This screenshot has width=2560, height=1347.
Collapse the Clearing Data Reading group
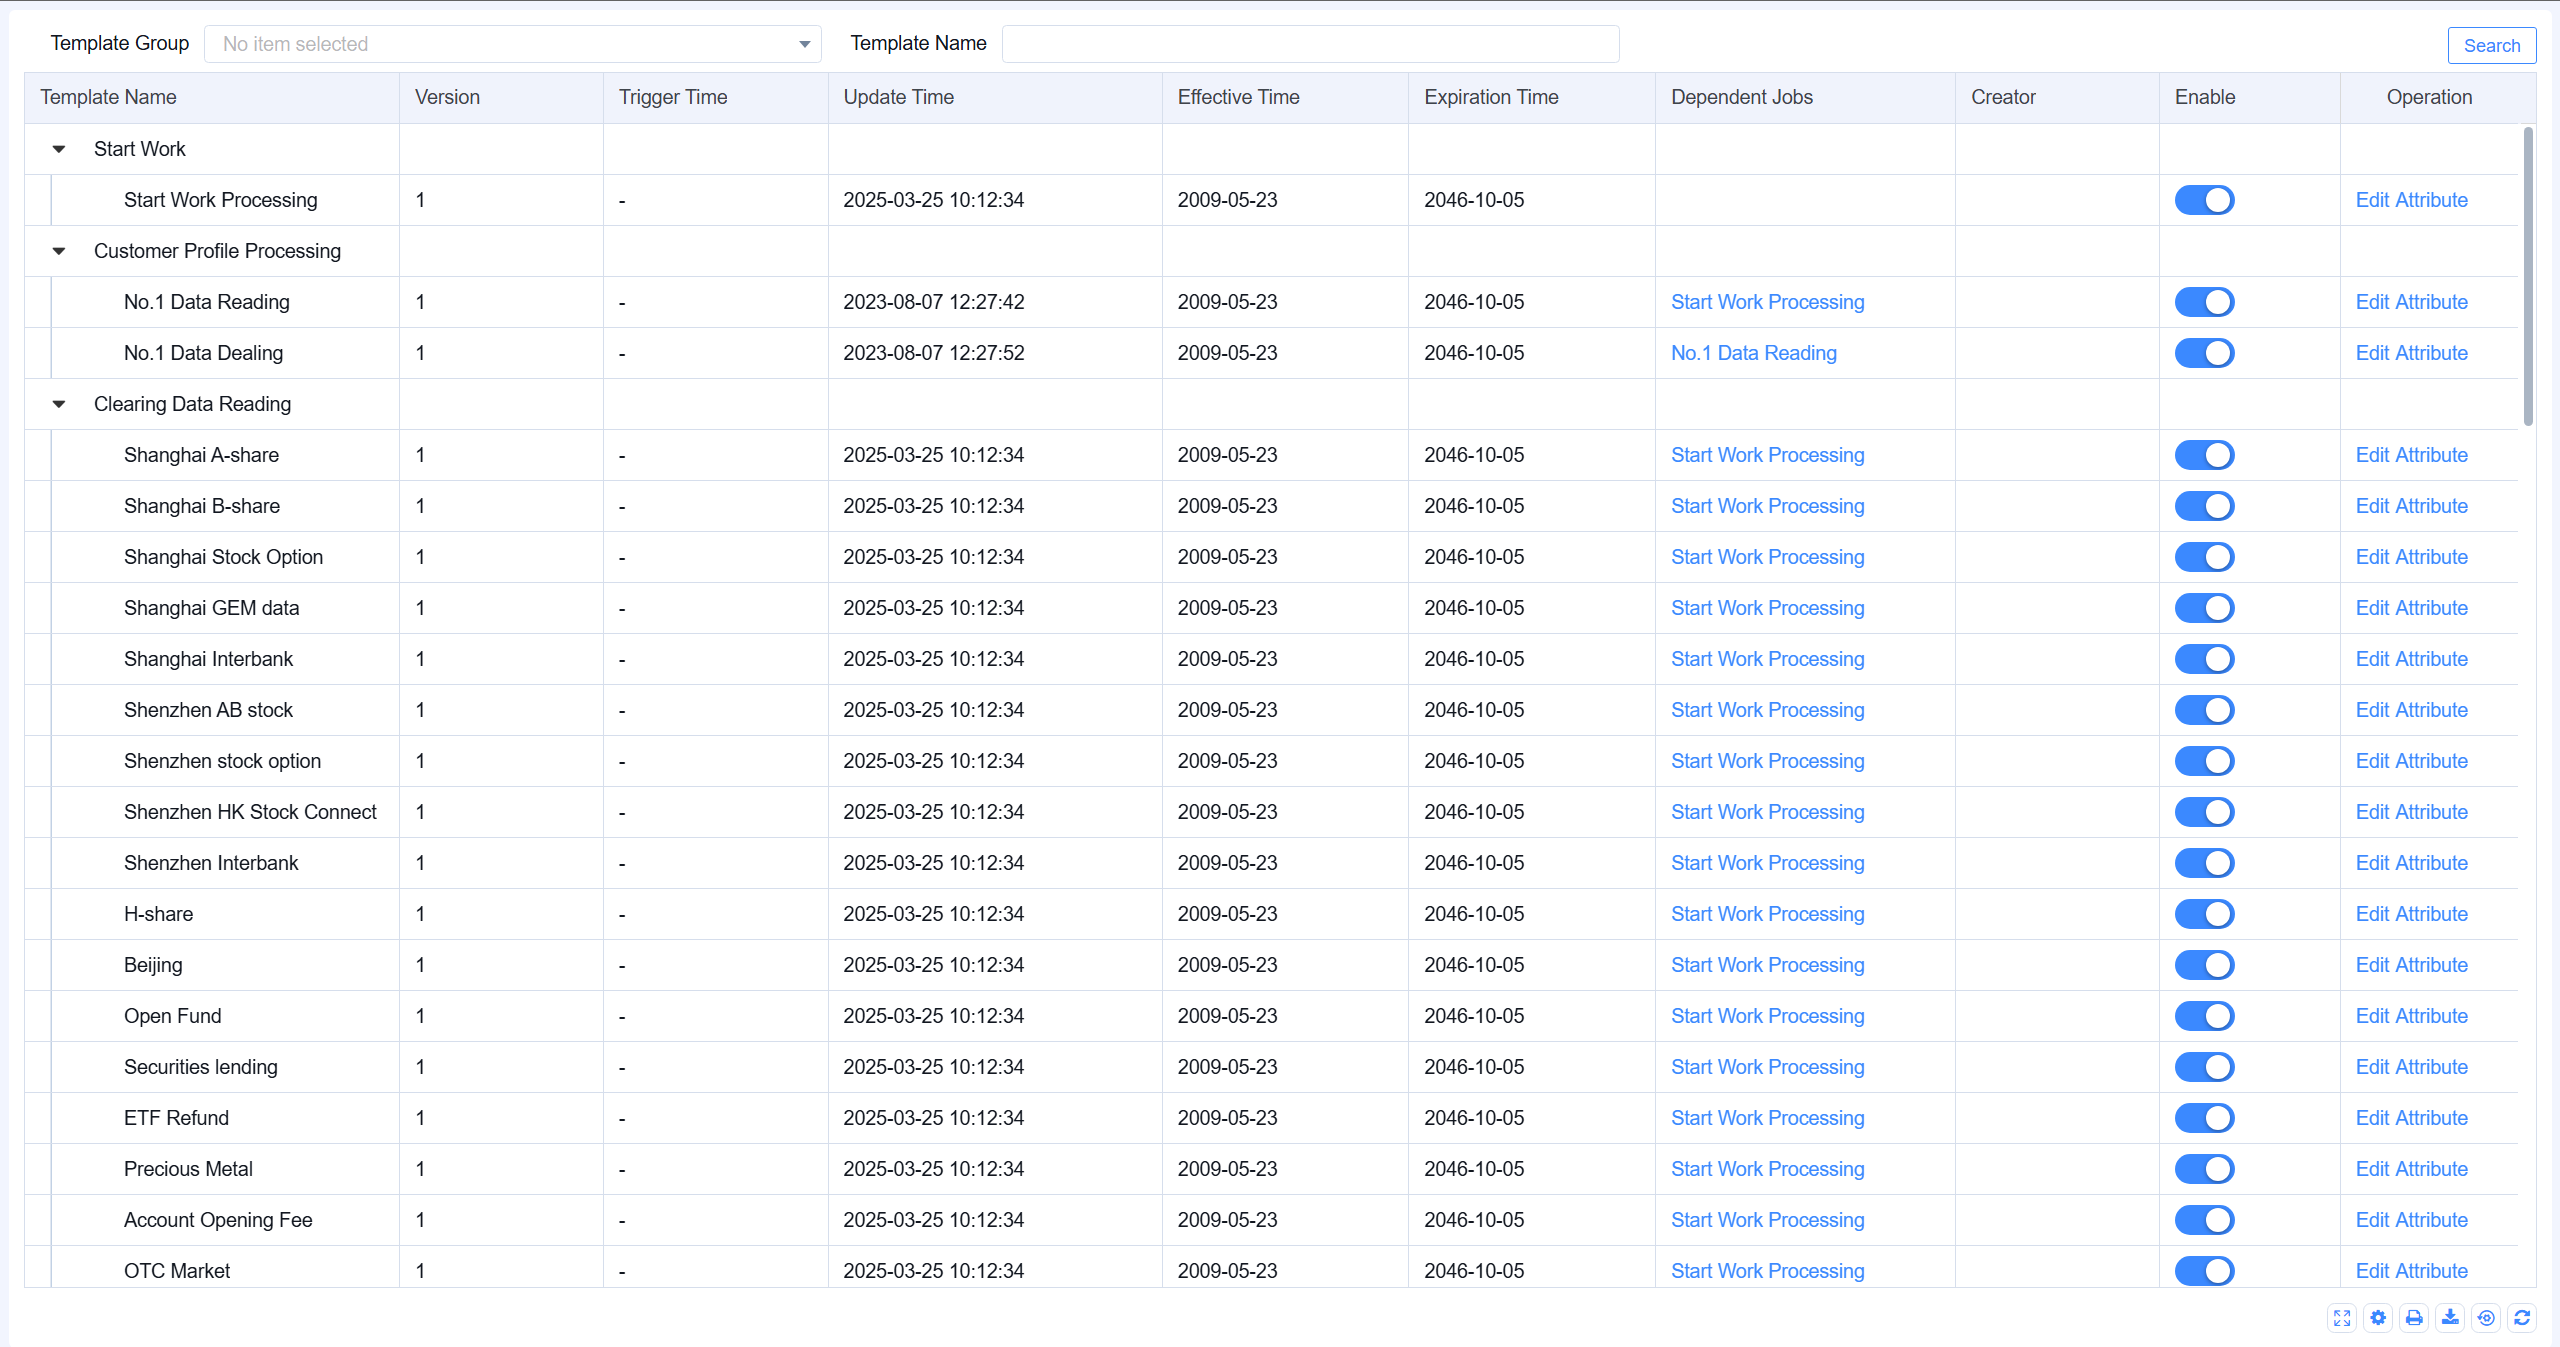(59, 404)
